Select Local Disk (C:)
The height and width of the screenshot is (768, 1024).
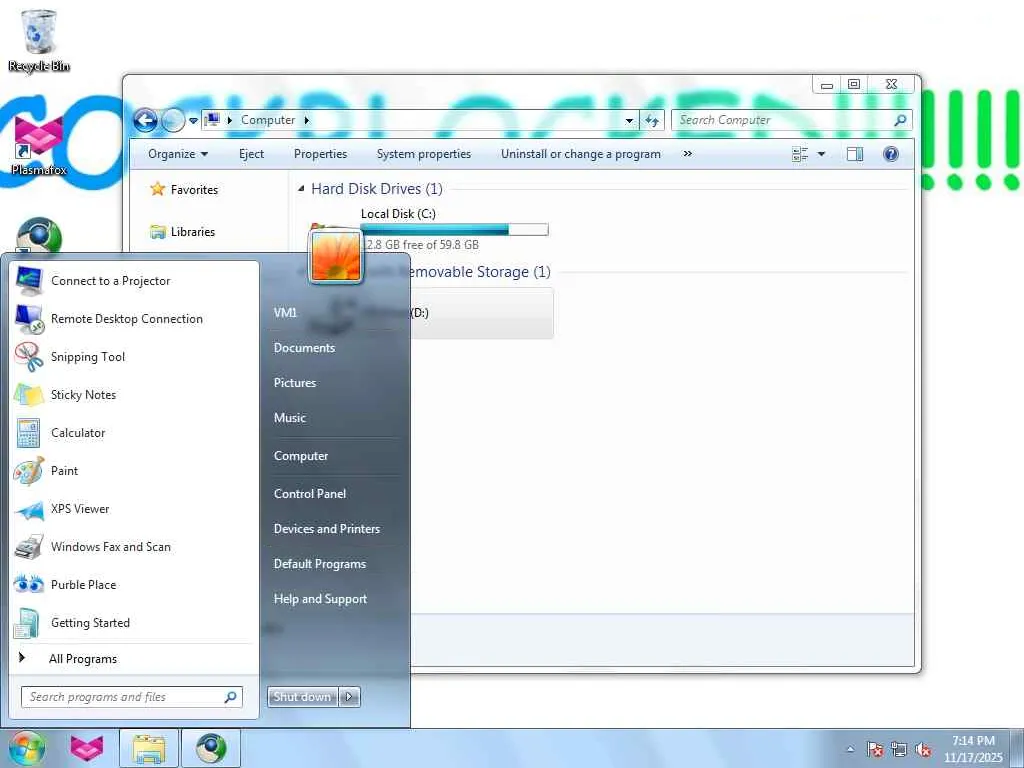click(x=428, y=229)
